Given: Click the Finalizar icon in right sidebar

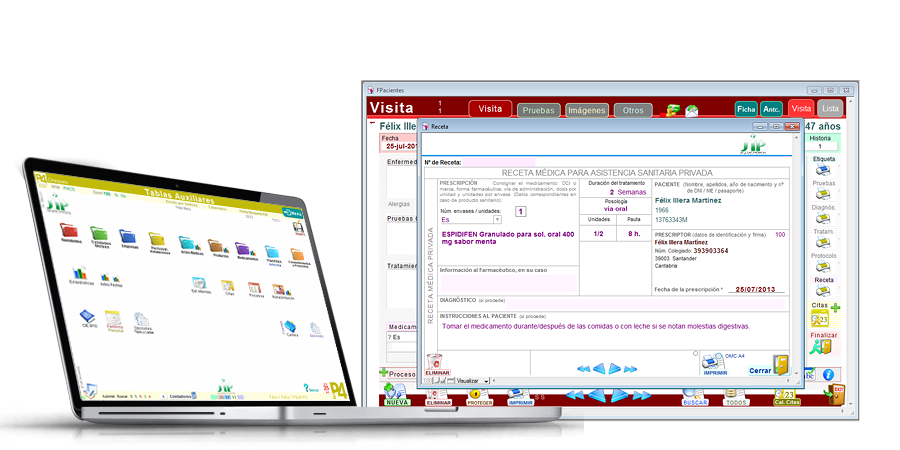Looking at the screenshot, I should [x=824, y=346].
